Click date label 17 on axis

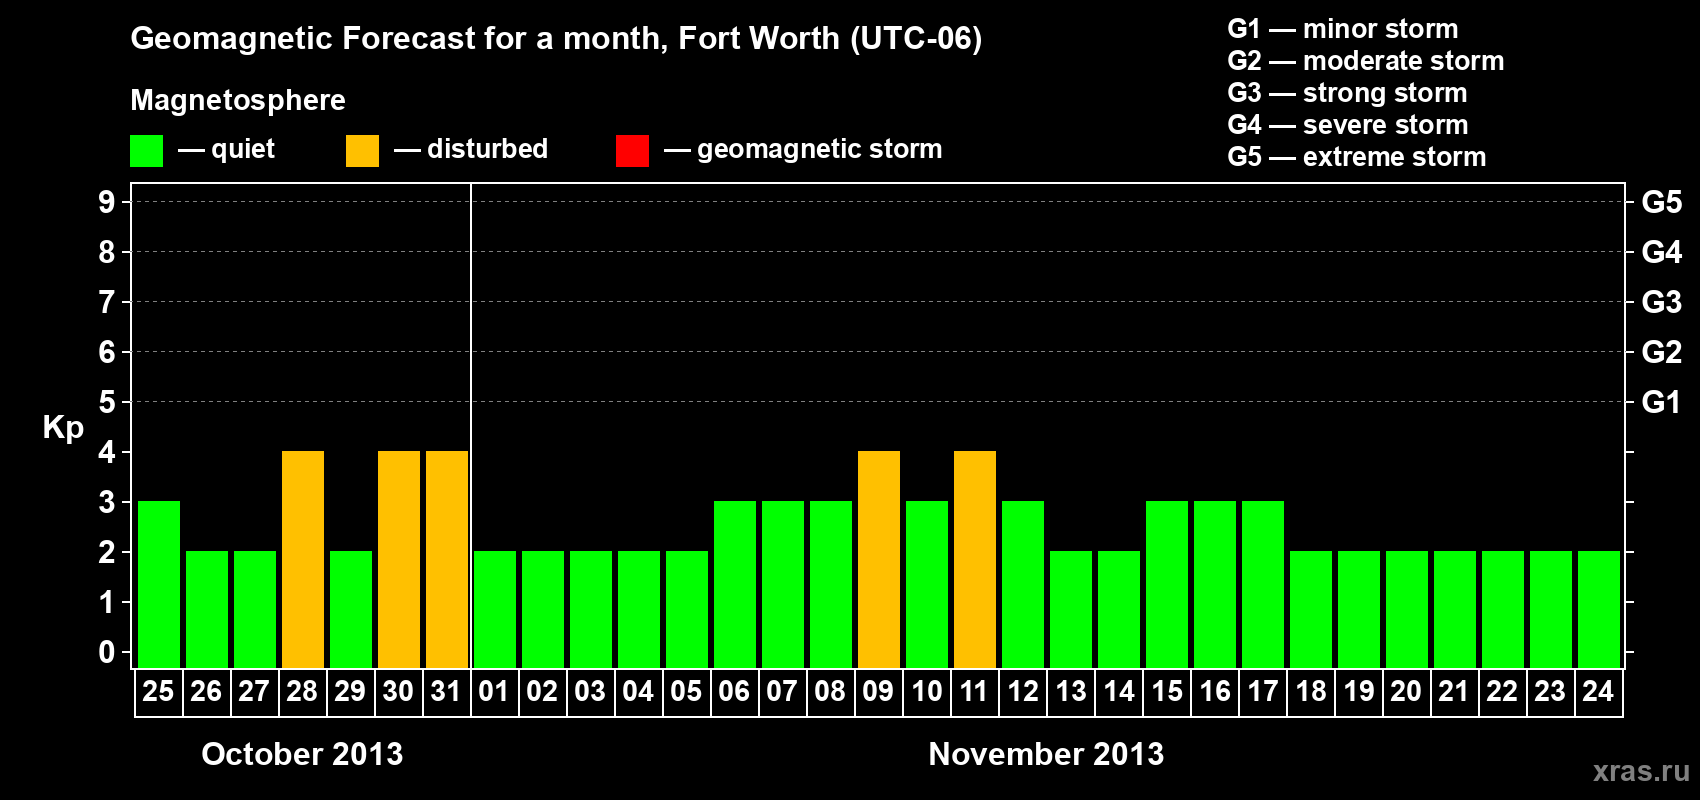click(x=1262, y=692)
